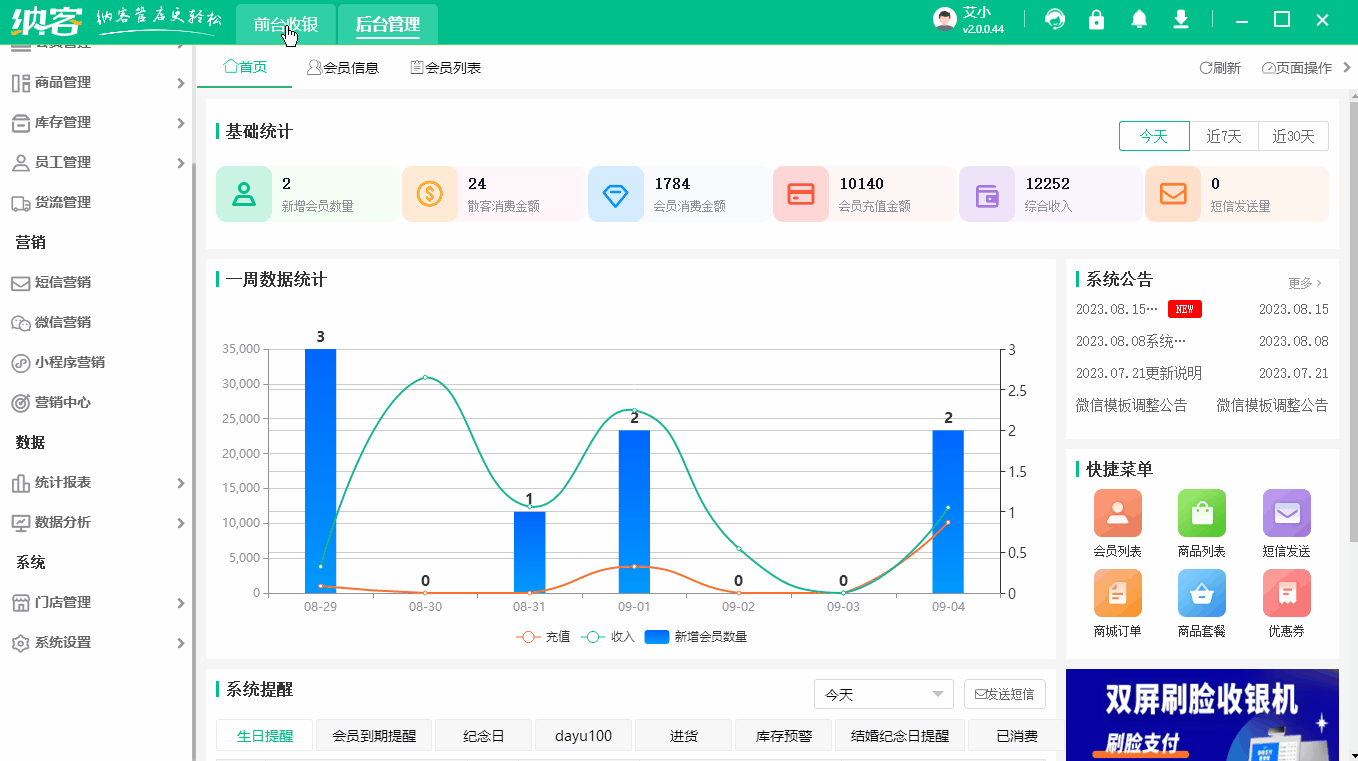Click the download icon in the top bar

tap(1180, 19)
